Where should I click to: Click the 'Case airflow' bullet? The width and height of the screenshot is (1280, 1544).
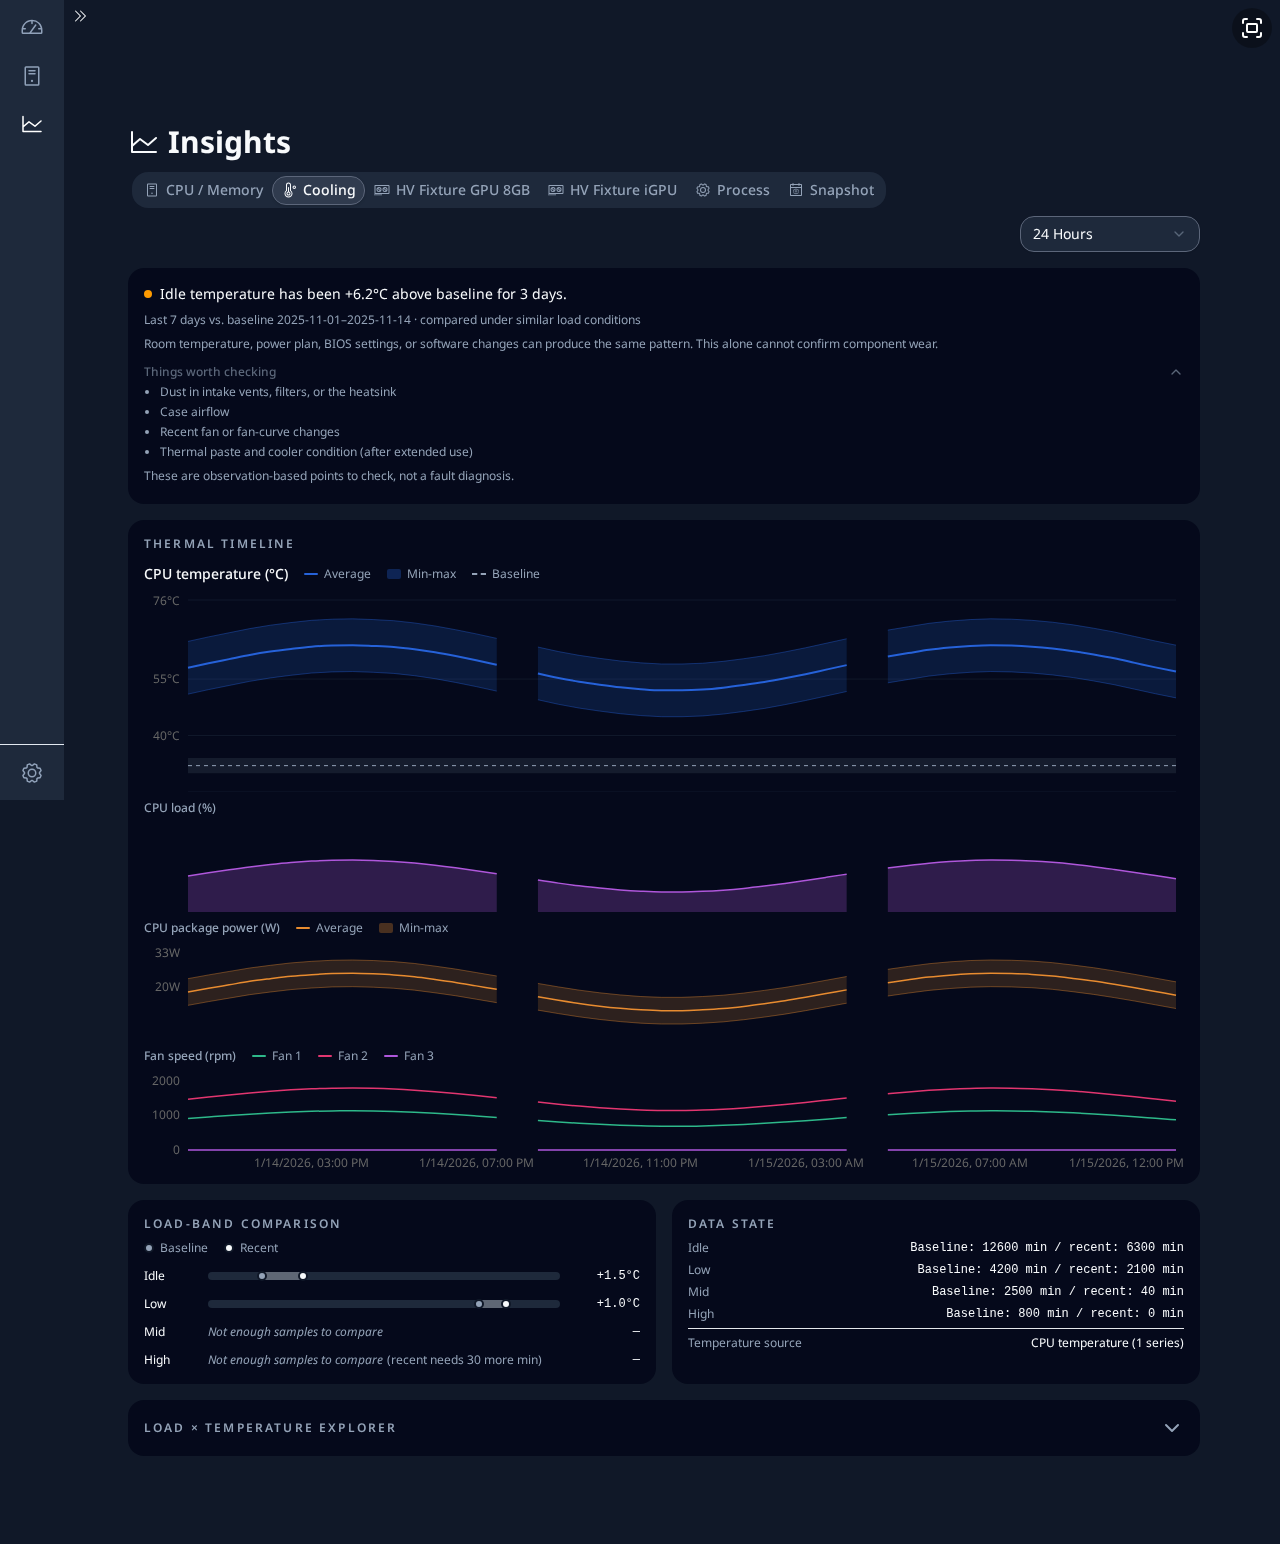click(195, 412)
